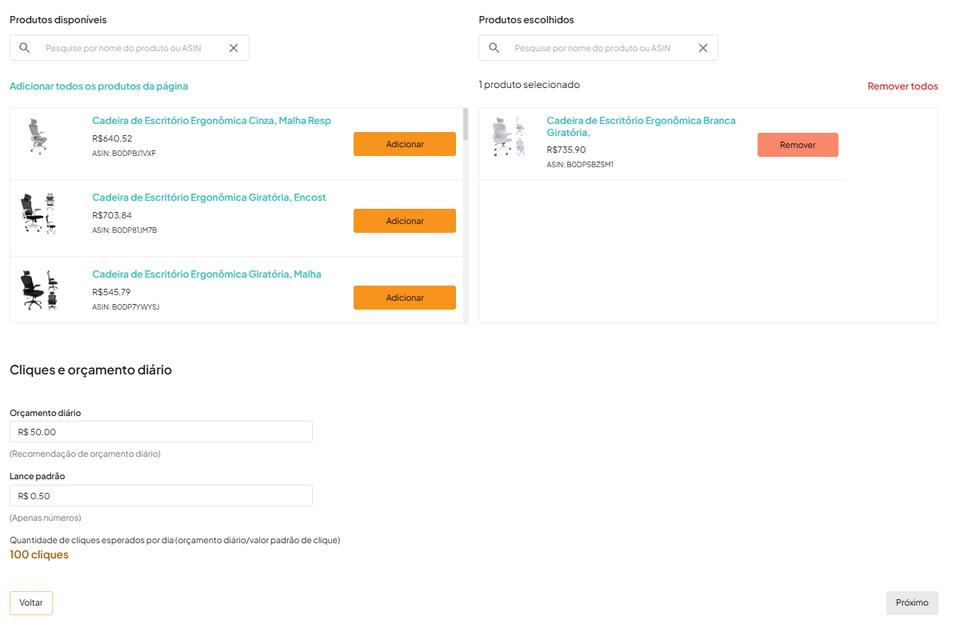This screenshot has width=964, height=640.
Task: Add the Cinza Malha Resp chair
Action: point(404,144)
